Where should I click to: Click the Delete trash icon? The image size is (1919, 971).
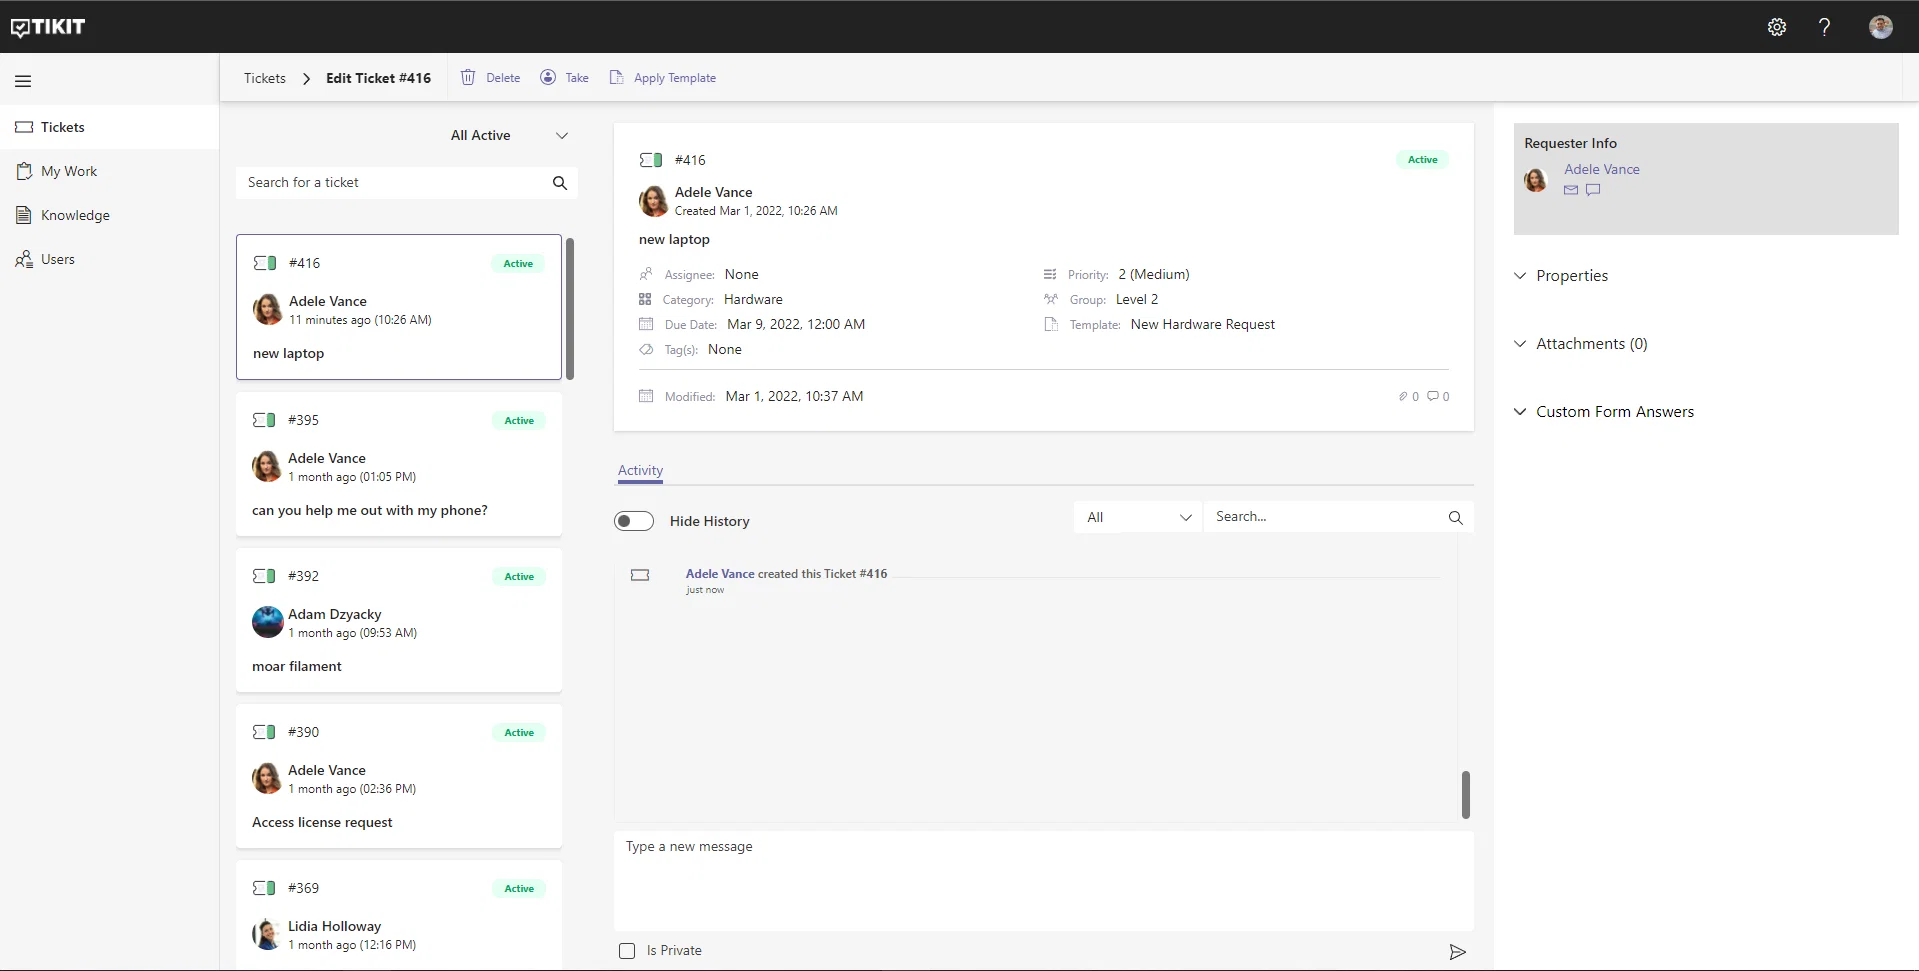pos(468,77)
